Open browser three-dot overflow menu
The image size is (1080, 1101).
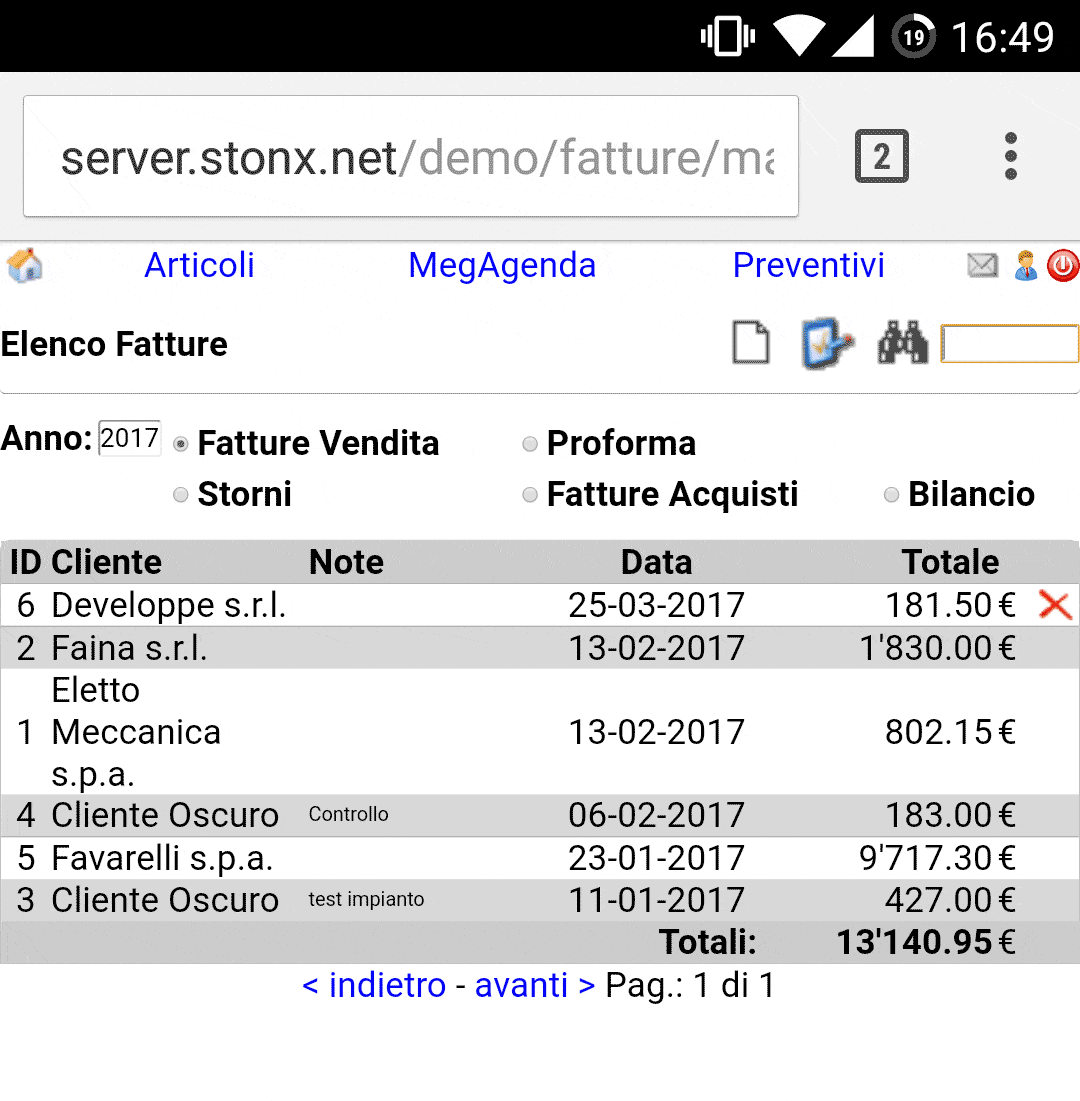click(x=1010, y=156)
